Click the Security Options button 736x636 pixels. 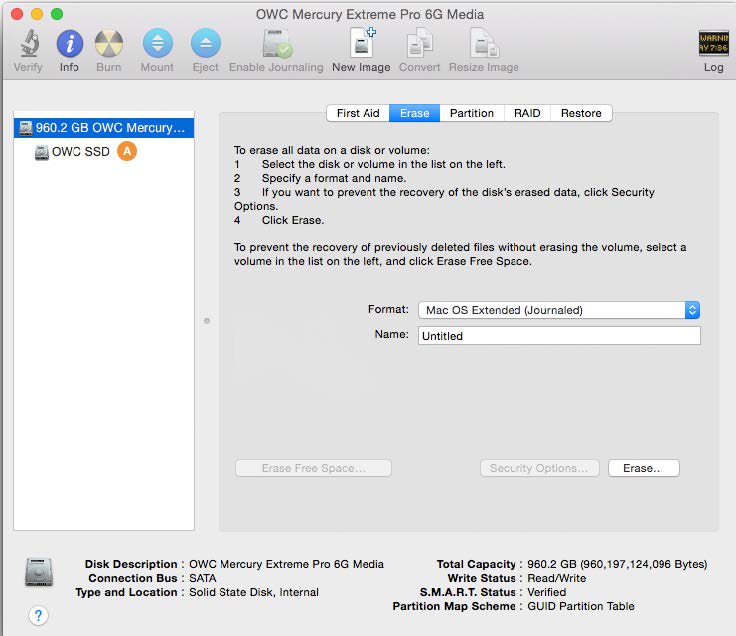pyautogui.click(x=539, y=468)
